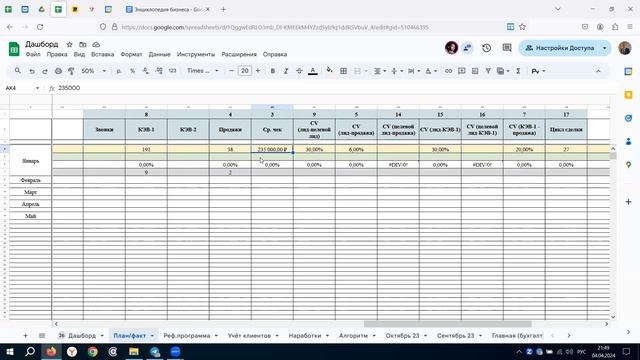Open the Справка menu

coord(275,54)
